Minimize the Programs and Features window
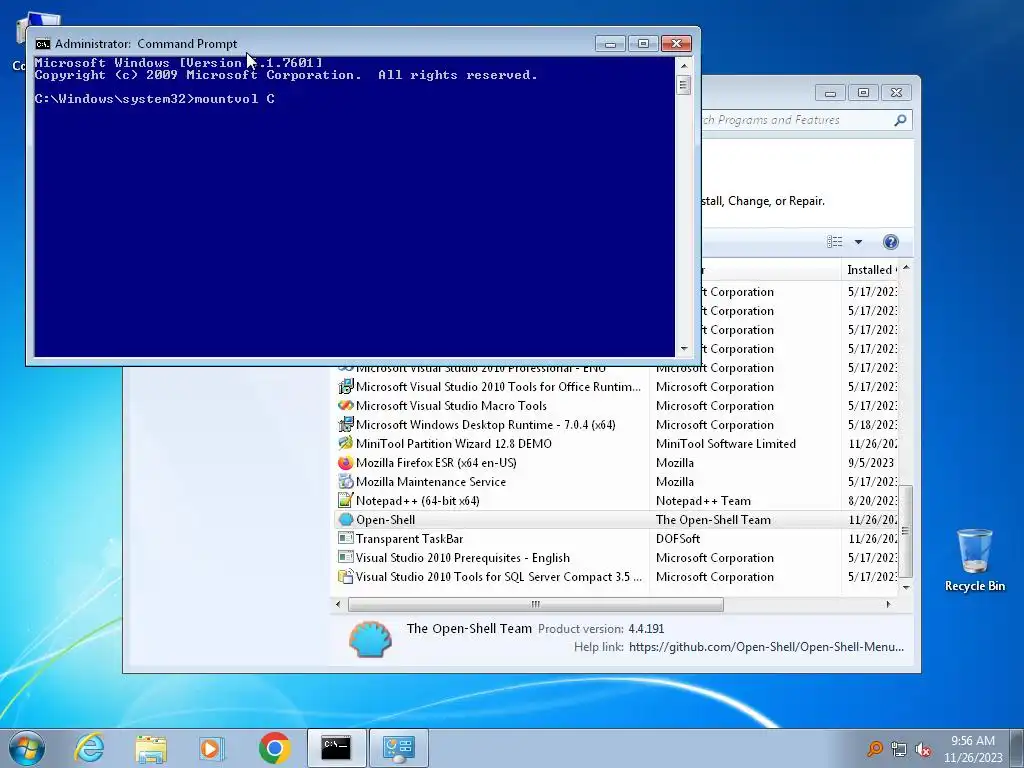Screen dimensions: 1024x768 coord(830,93)
